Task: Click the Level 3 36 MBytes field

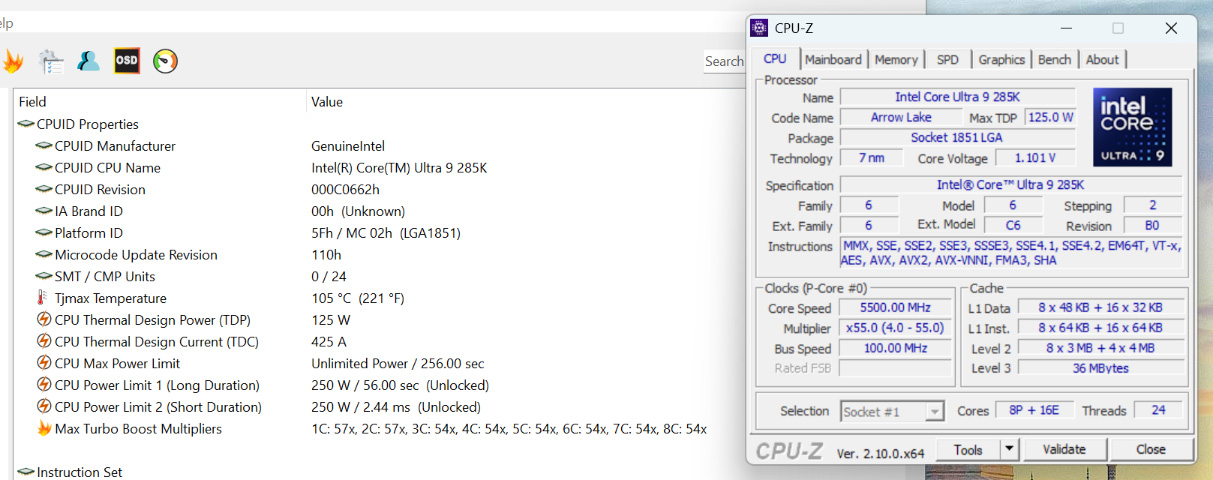Action: point(1101,368)
